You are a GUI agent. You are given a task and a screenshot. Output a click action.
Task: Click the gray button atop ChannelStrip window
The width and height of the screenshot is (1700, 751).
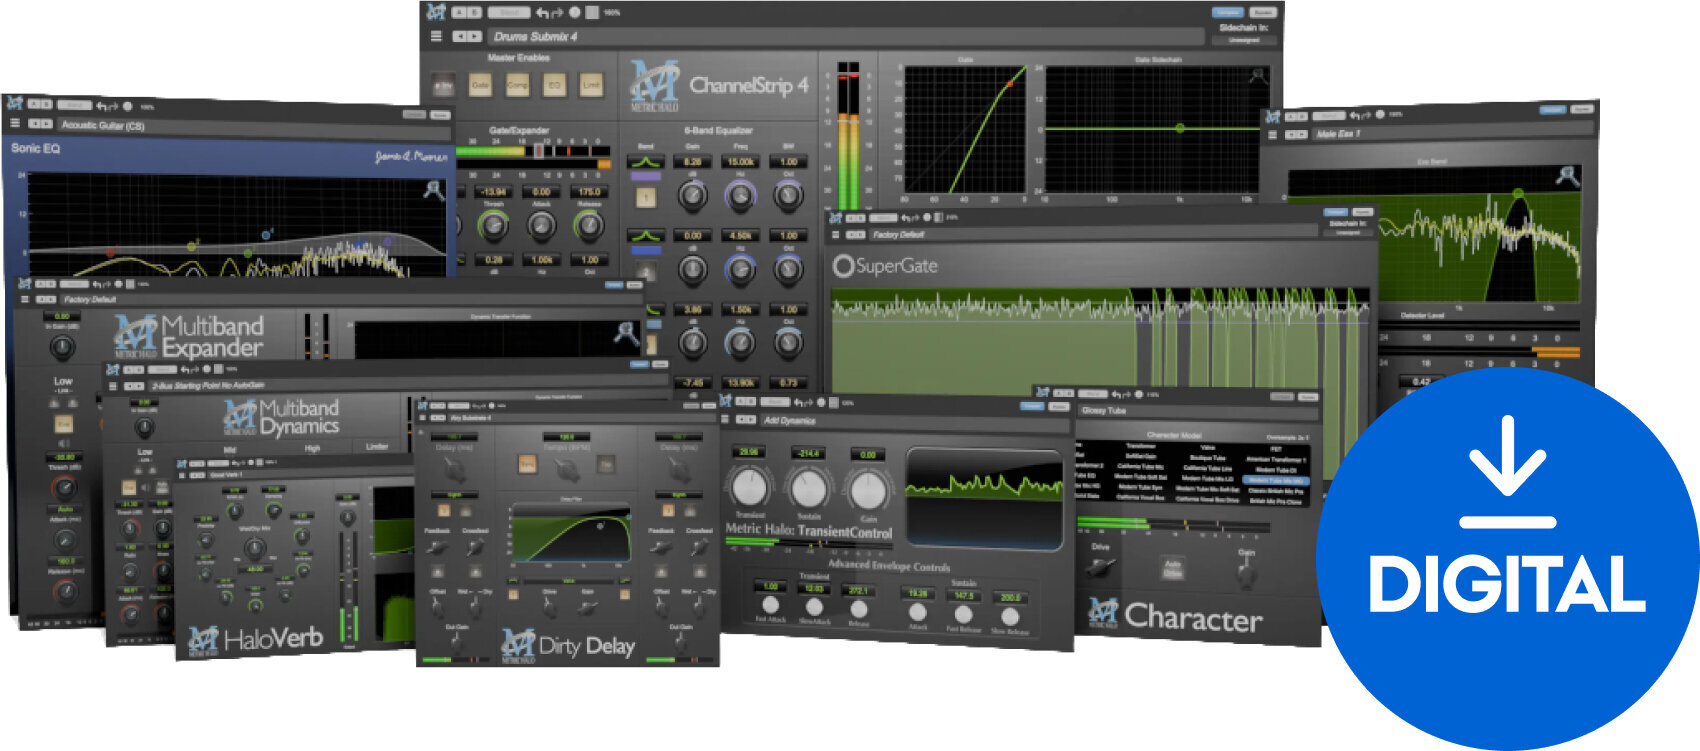1263,12
